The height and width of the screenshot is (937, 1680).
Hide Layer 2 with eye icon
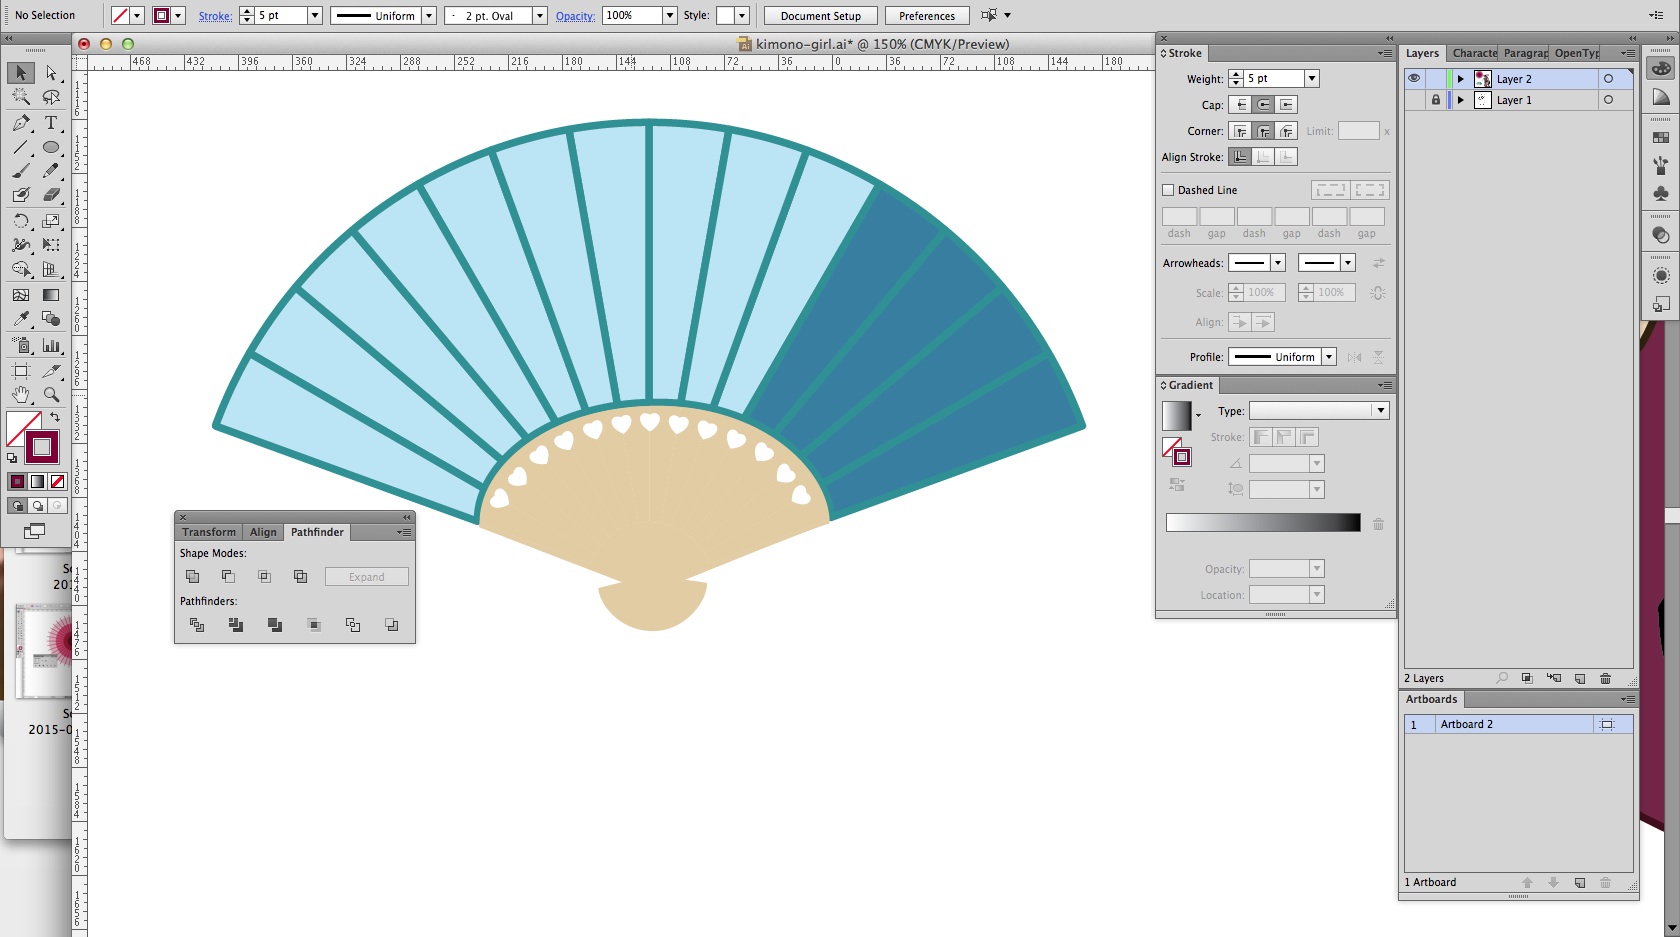(x=1414, y=78)
